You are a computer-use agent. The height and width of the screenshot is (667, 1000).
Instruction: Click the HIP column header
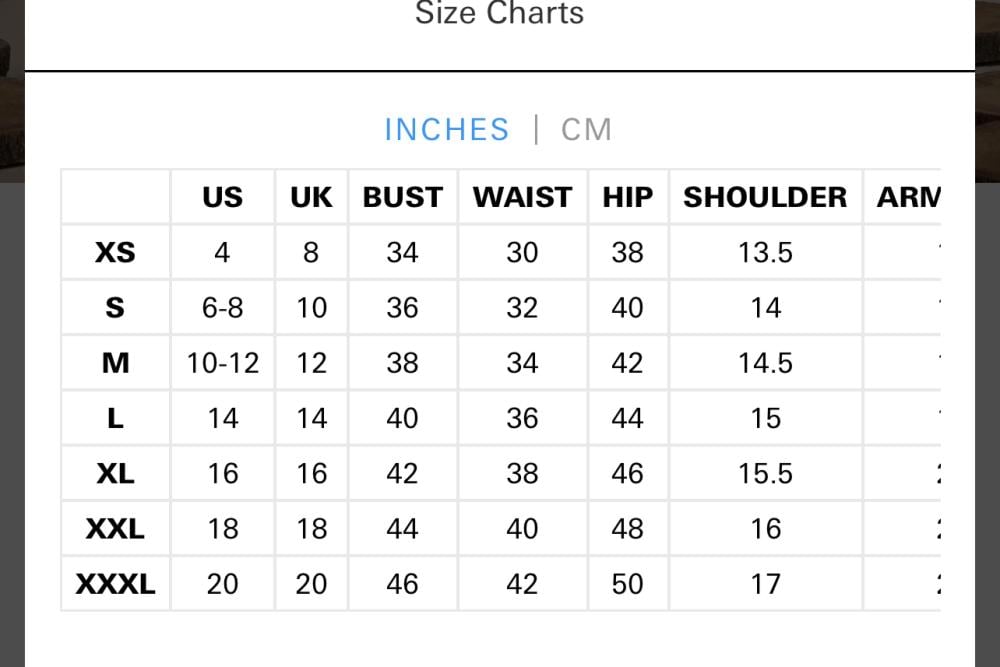[x=627, y=197]
